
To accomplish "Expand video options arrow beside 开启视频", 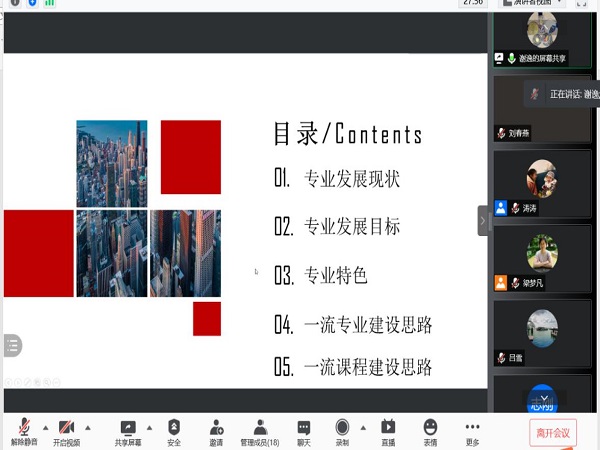I will (x=88, y=427).
